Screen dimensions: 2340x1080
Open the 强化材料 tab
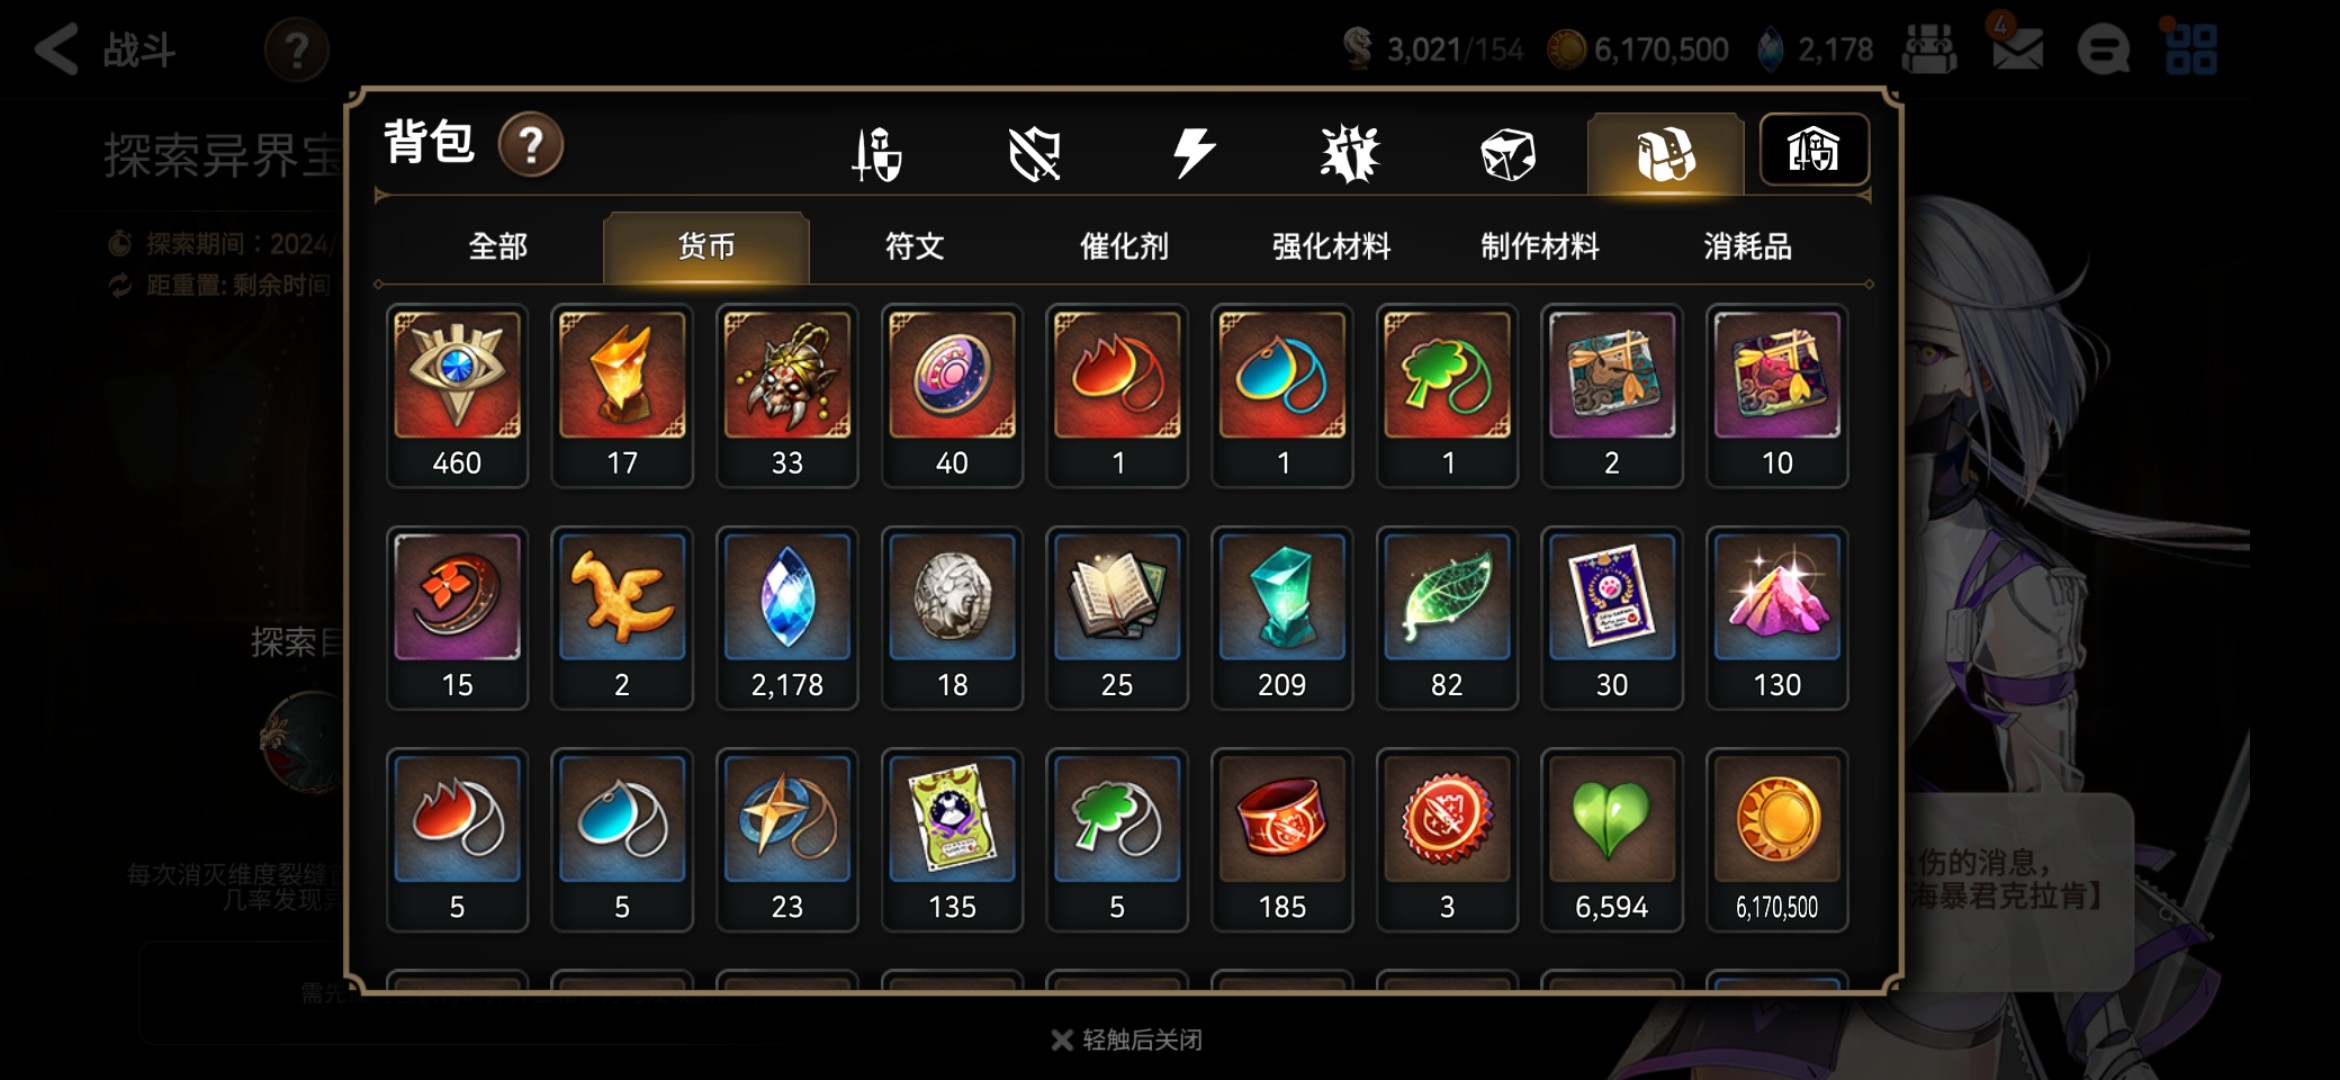point(1331,247)
